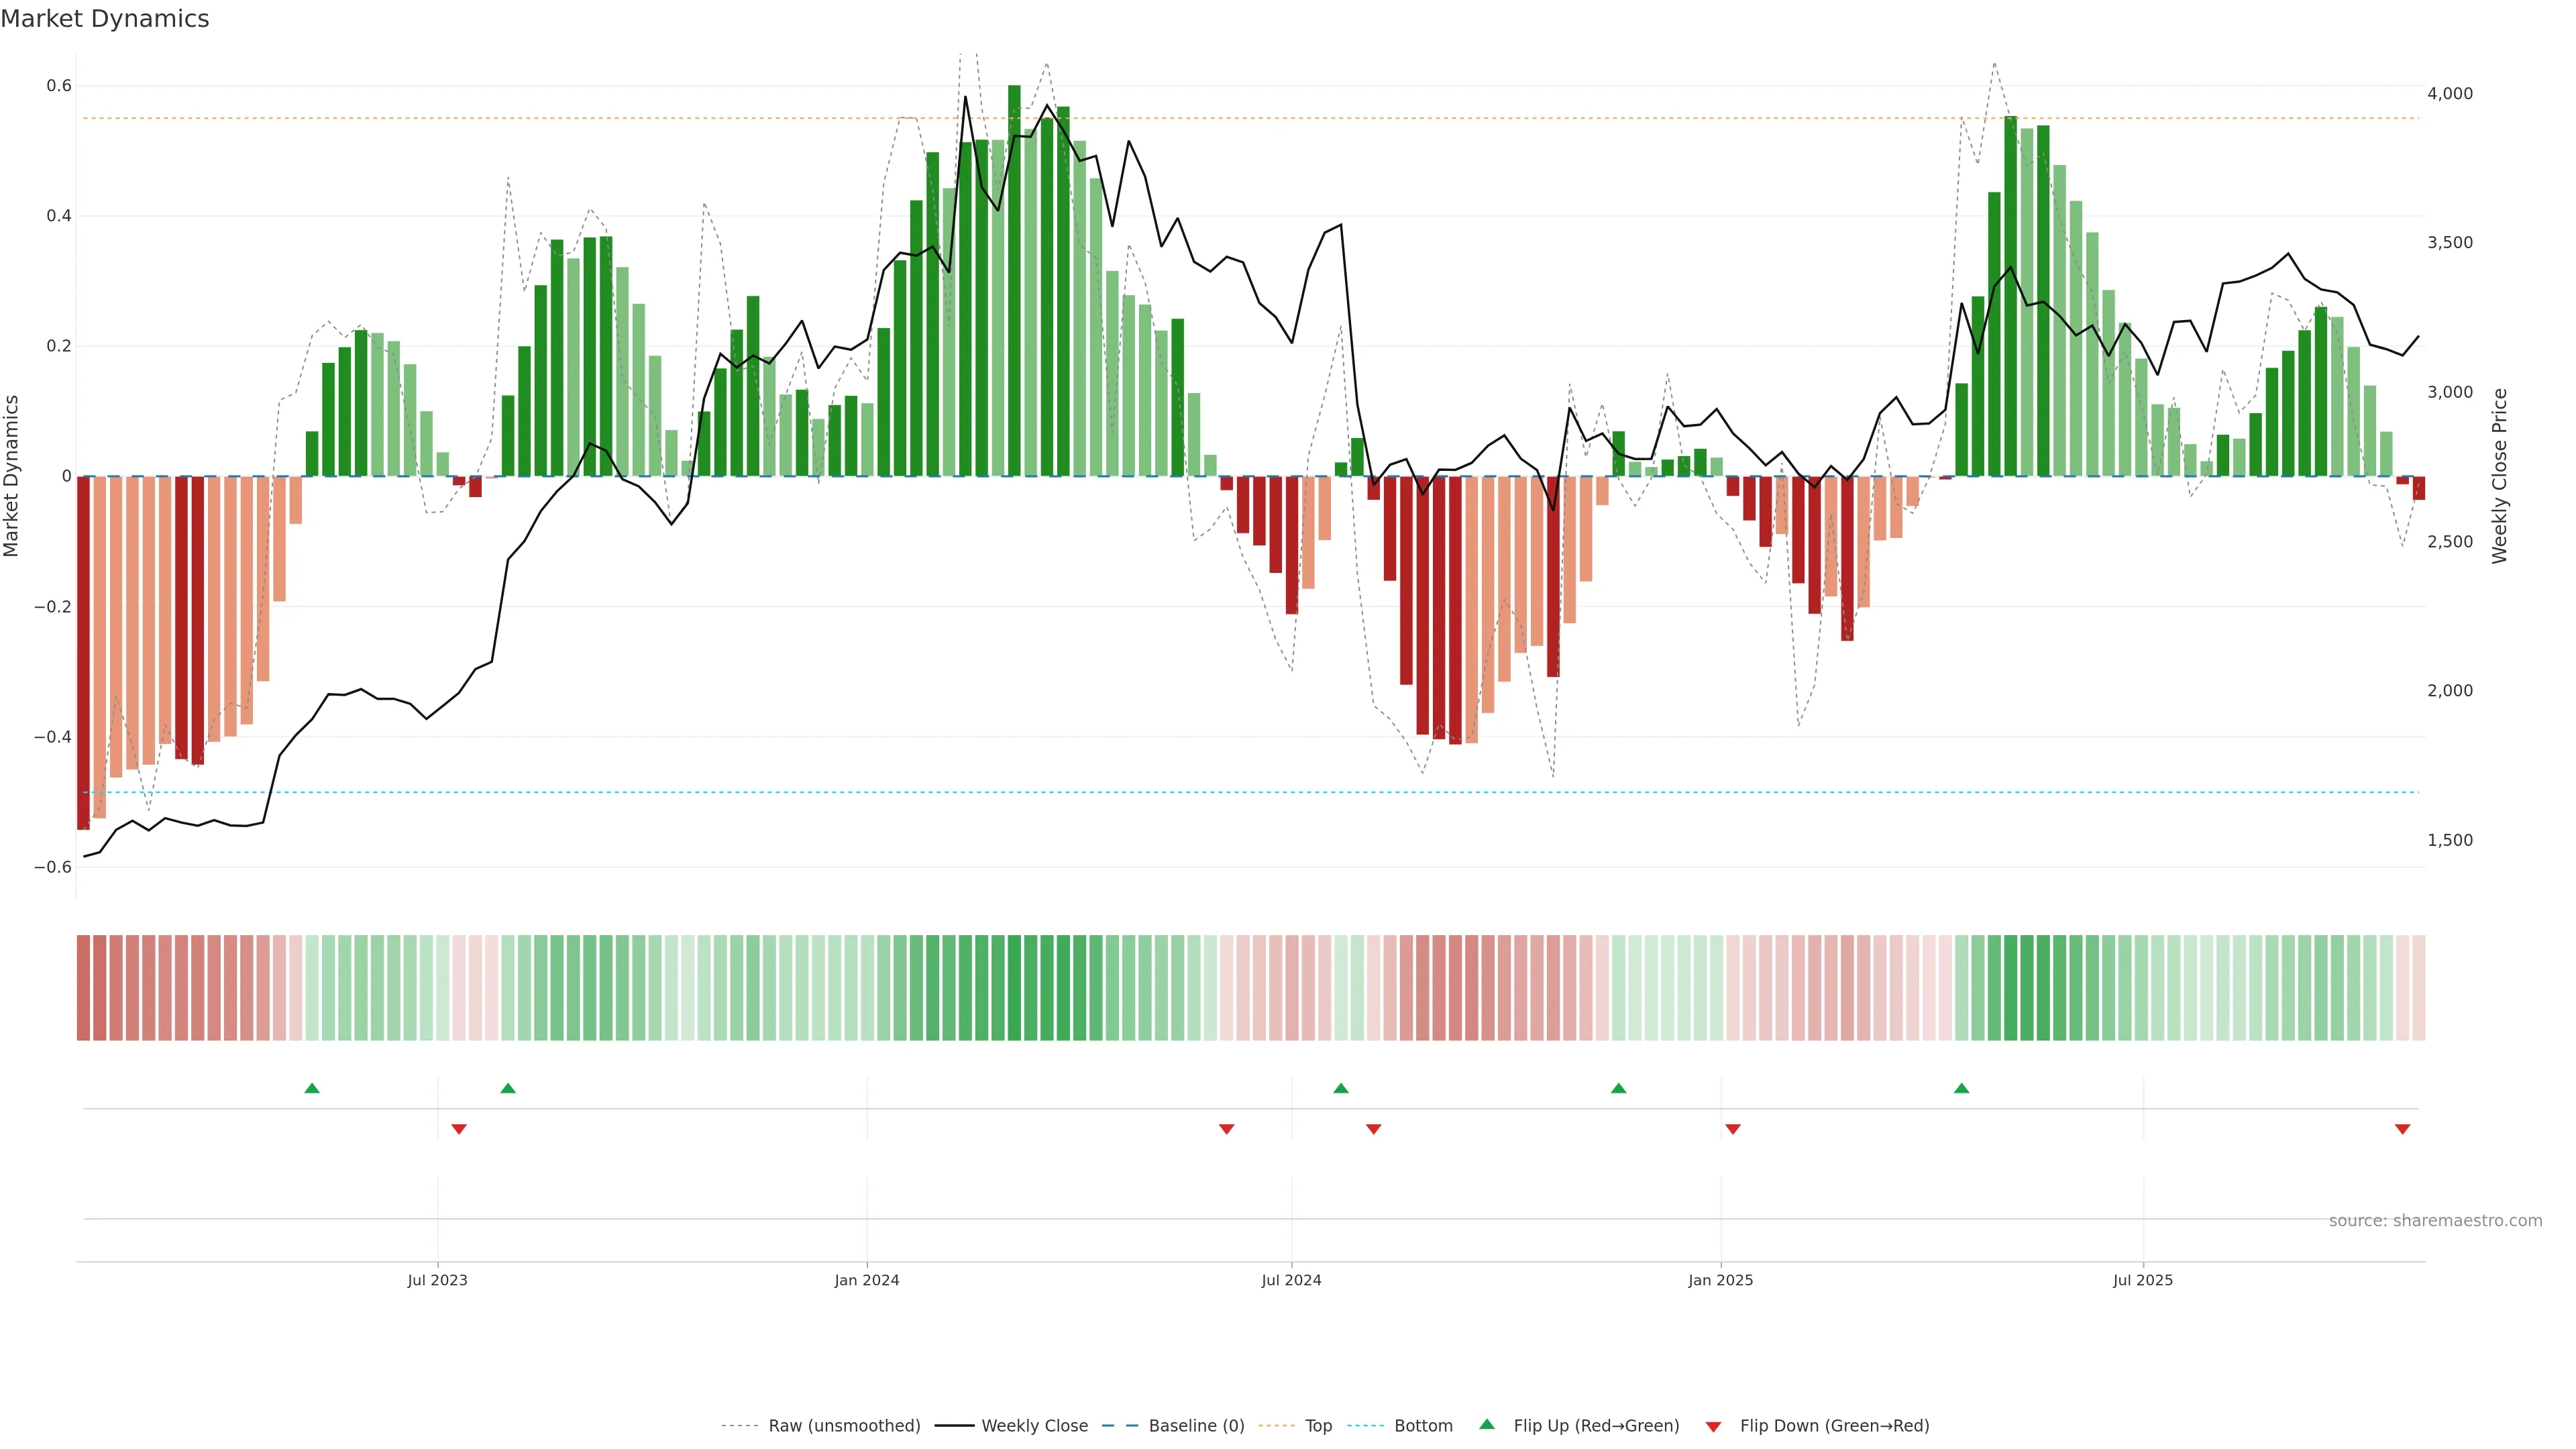
Task: Hide the Top threshold series via the legend
Action: pyautogui.click(x=1318, y=1426)
